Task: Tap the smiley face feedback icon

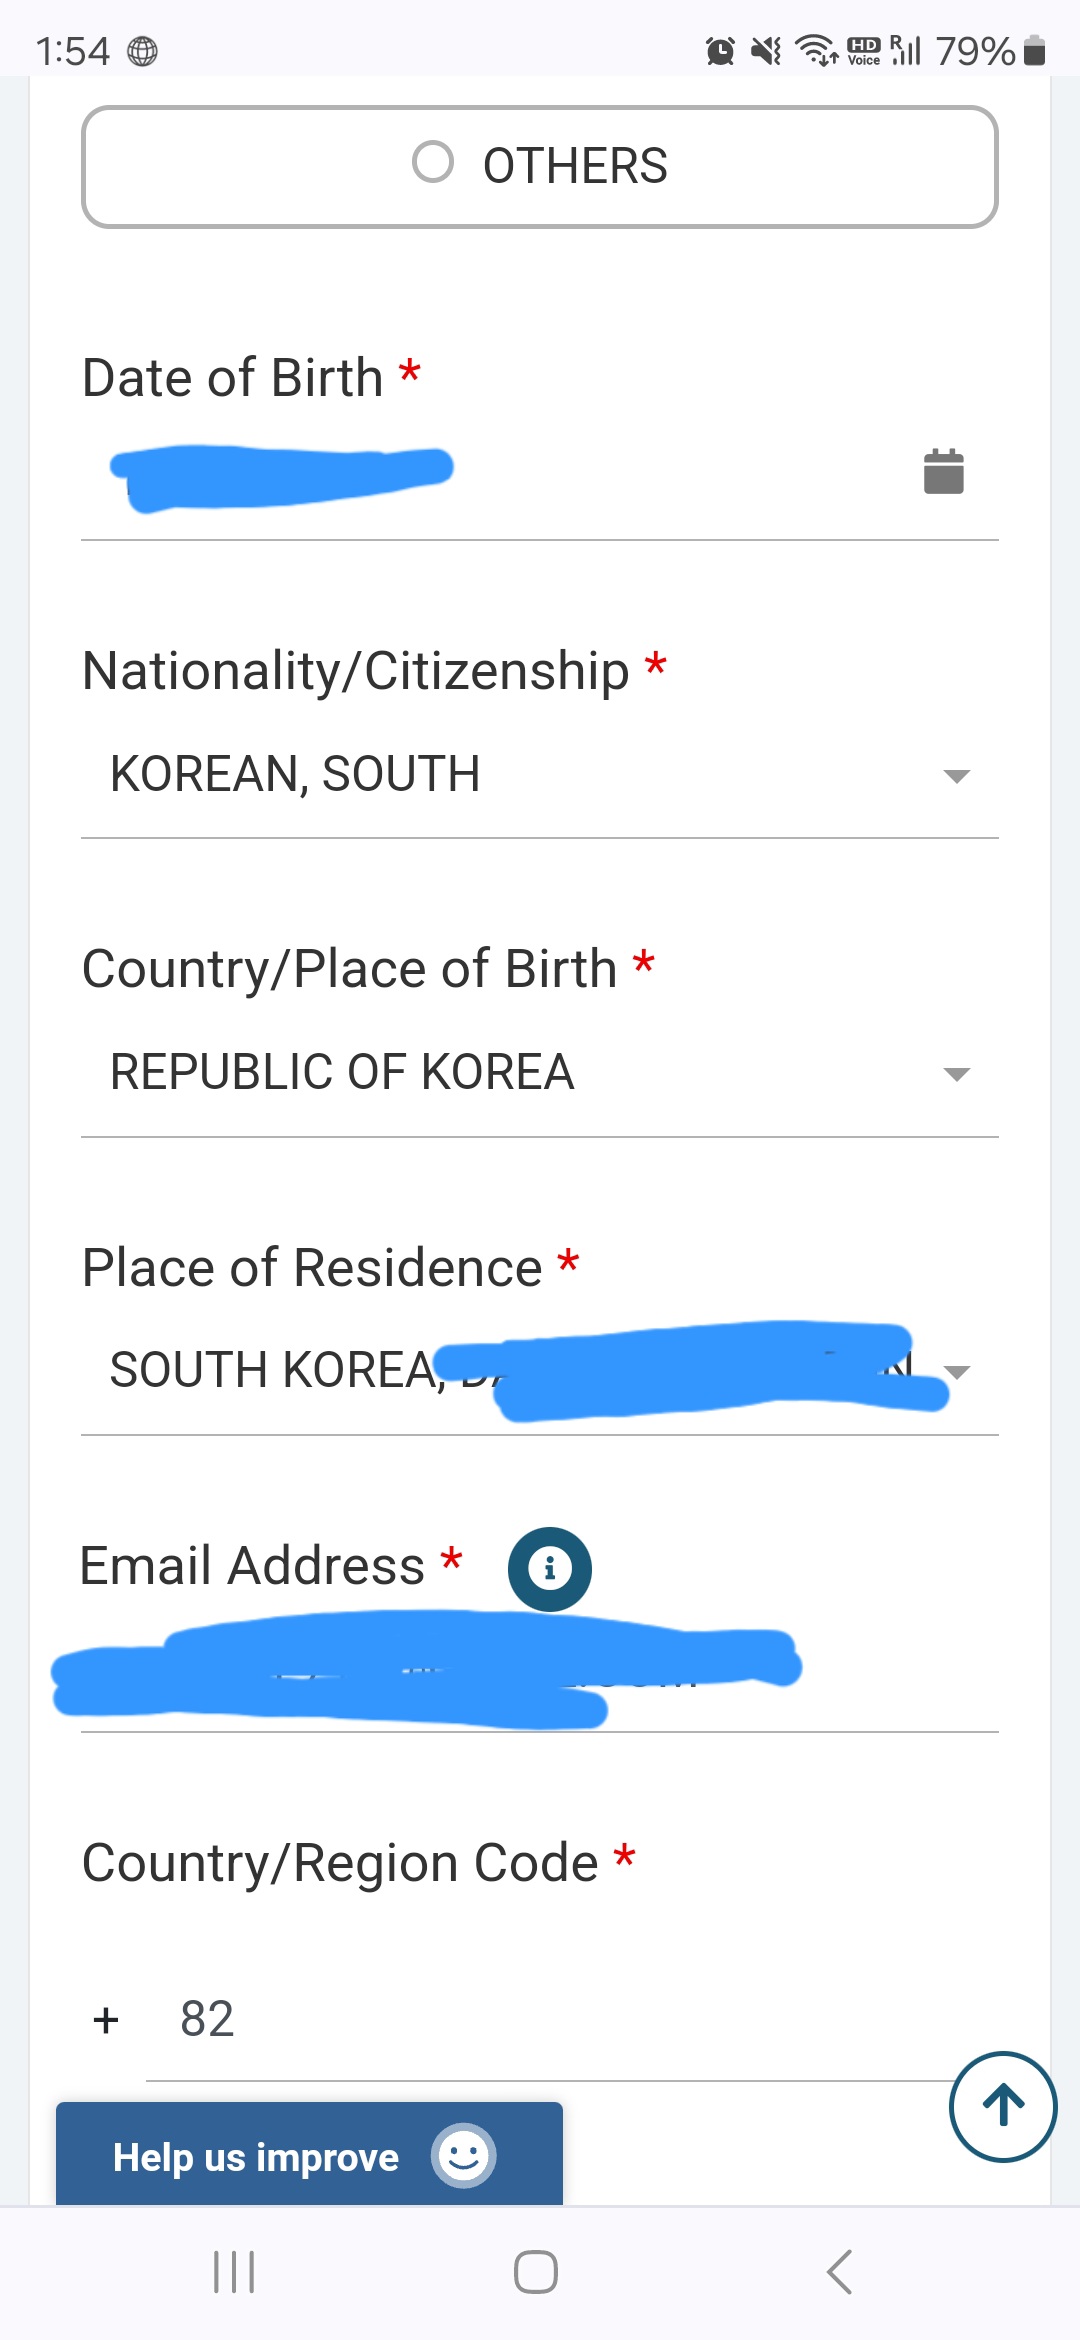Action: pos(463,2156)
